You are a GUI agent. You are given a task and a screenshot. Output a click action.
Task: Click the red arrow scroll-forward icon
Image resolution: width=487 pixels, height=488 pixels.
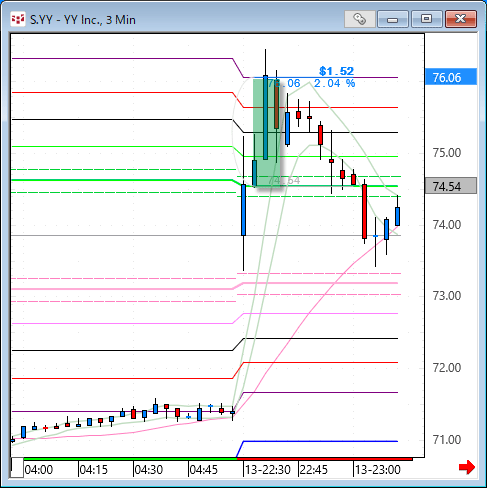coord(467,467)
